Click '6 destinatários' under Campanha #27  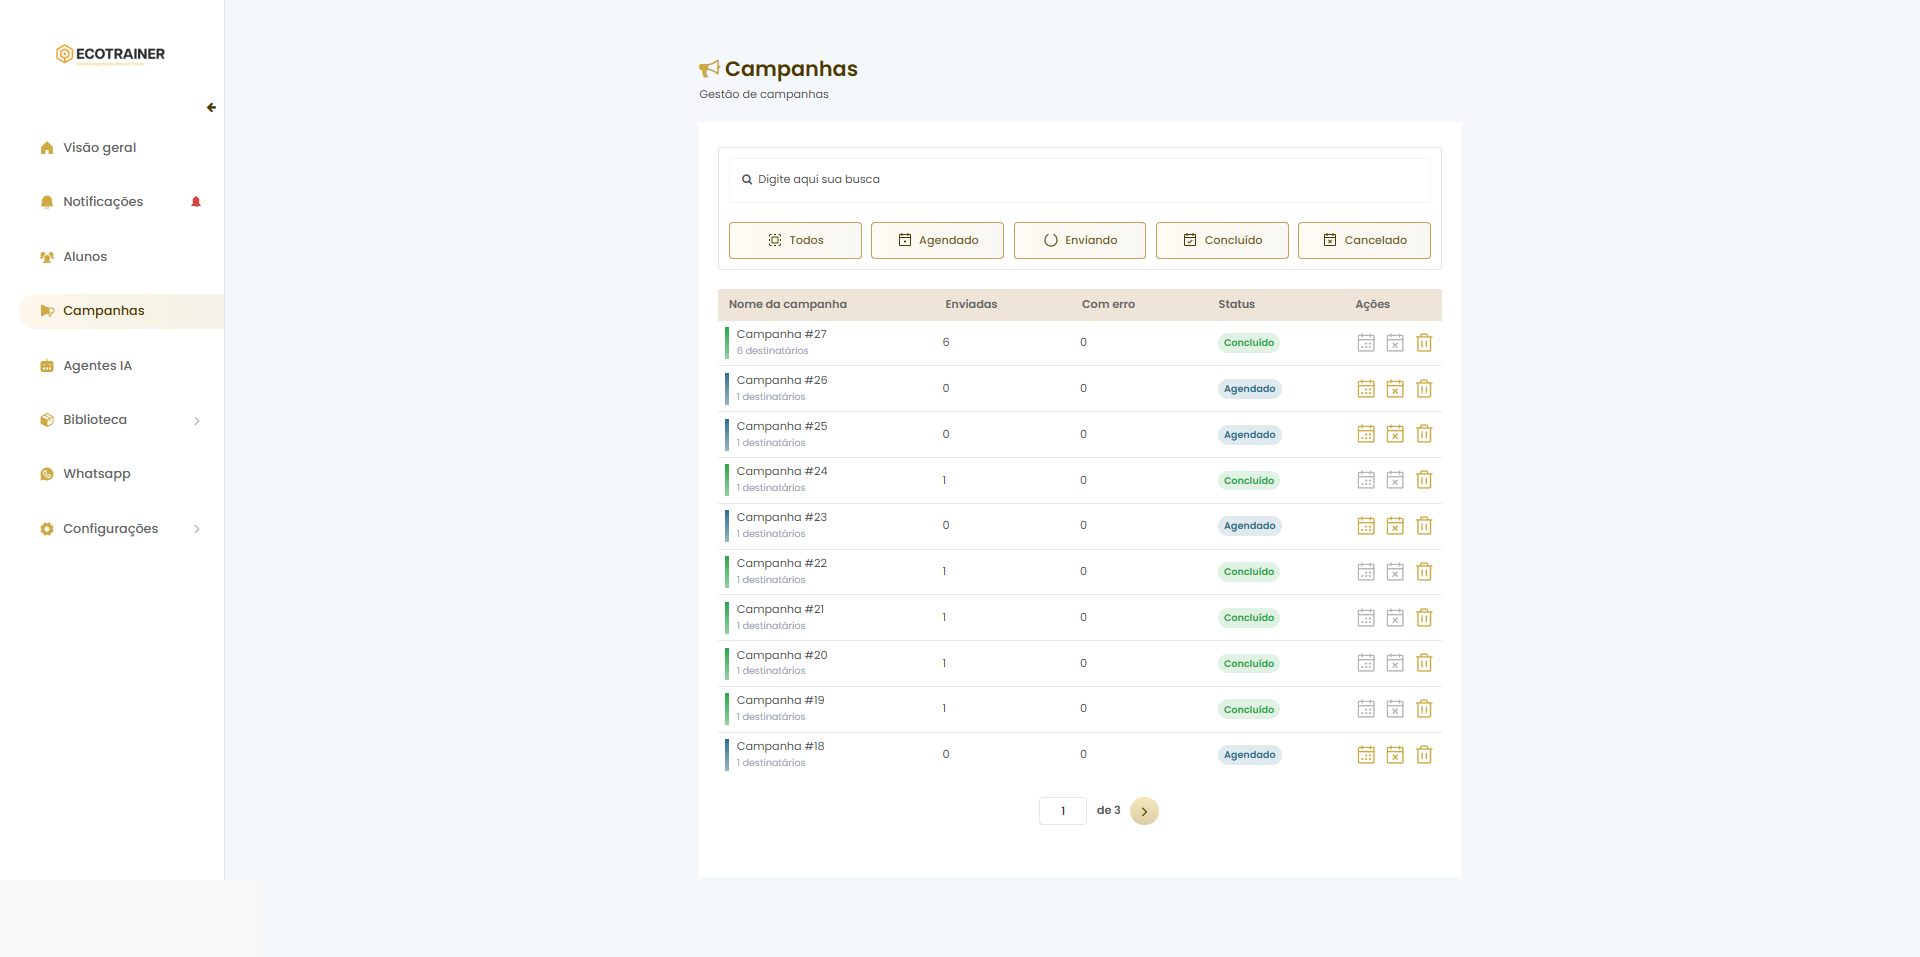click(773, 351)
